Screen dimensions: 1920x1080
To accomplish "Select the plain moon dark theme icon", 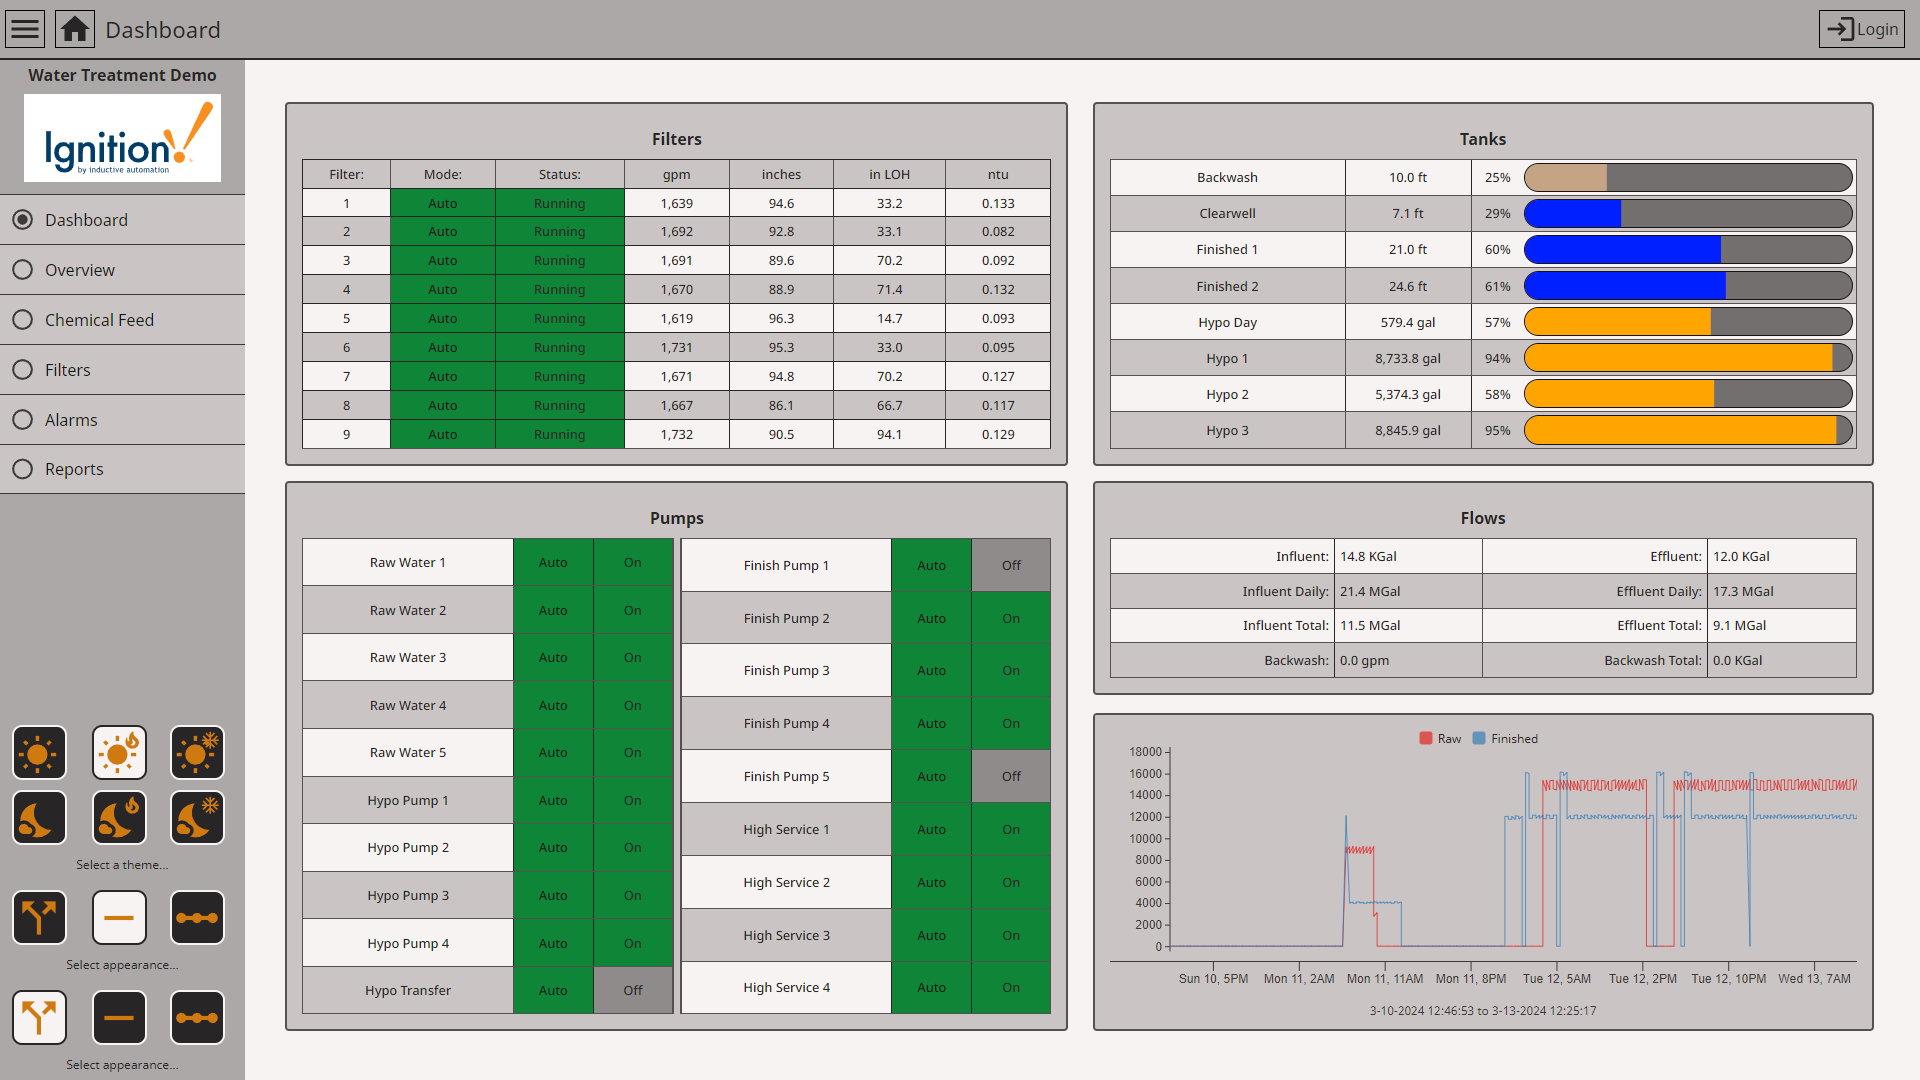I will [39, 817].
